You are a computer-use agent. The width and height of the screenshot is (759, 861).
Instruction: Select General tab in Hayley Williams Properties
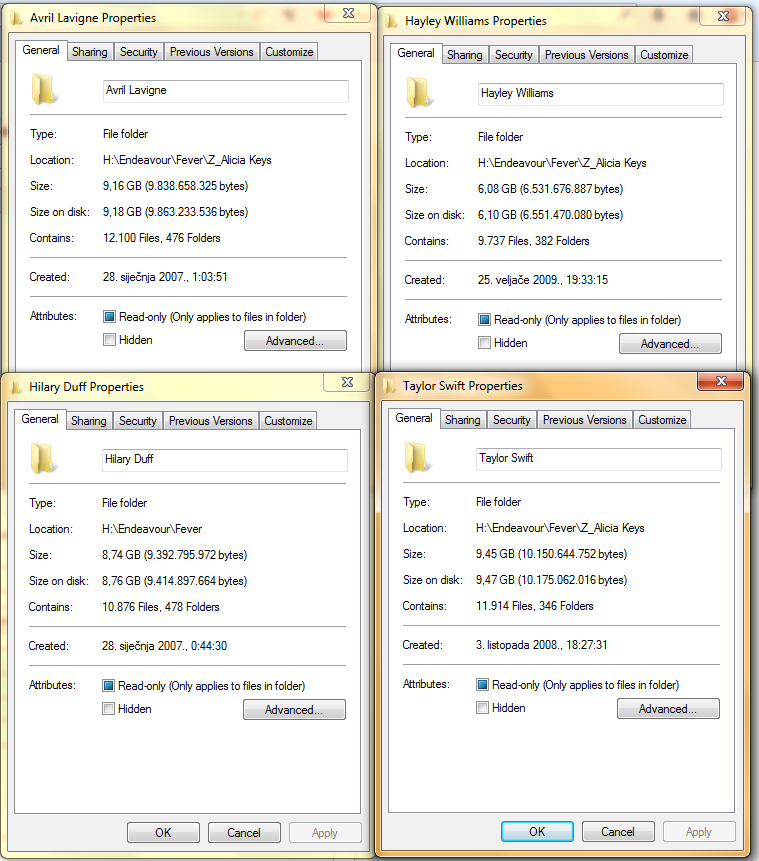(x=416, y=53)
